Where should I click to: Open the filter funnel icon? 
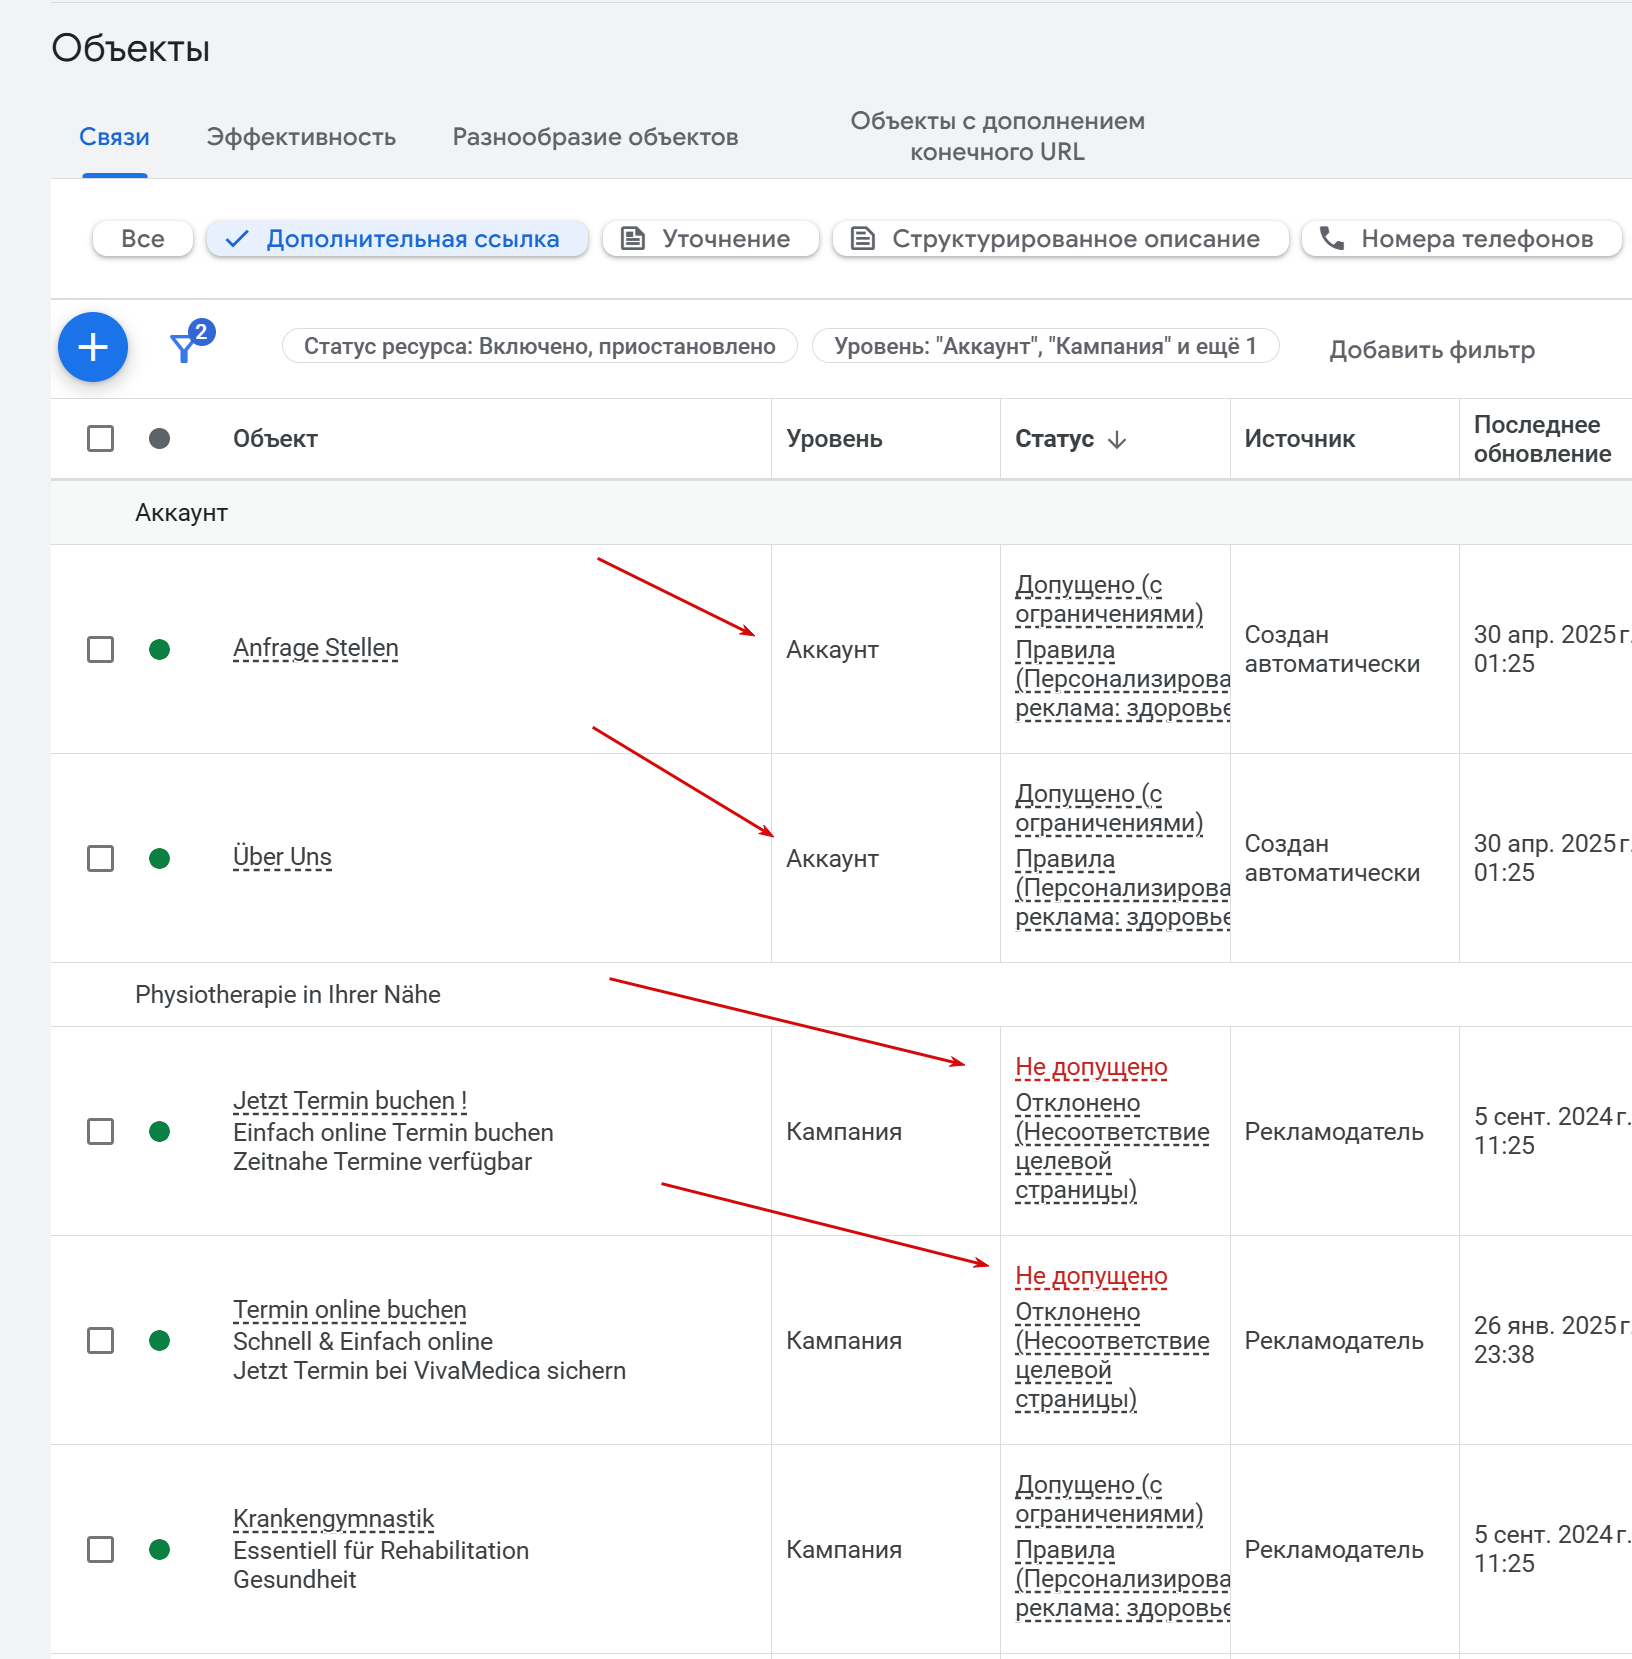(185, 347)
